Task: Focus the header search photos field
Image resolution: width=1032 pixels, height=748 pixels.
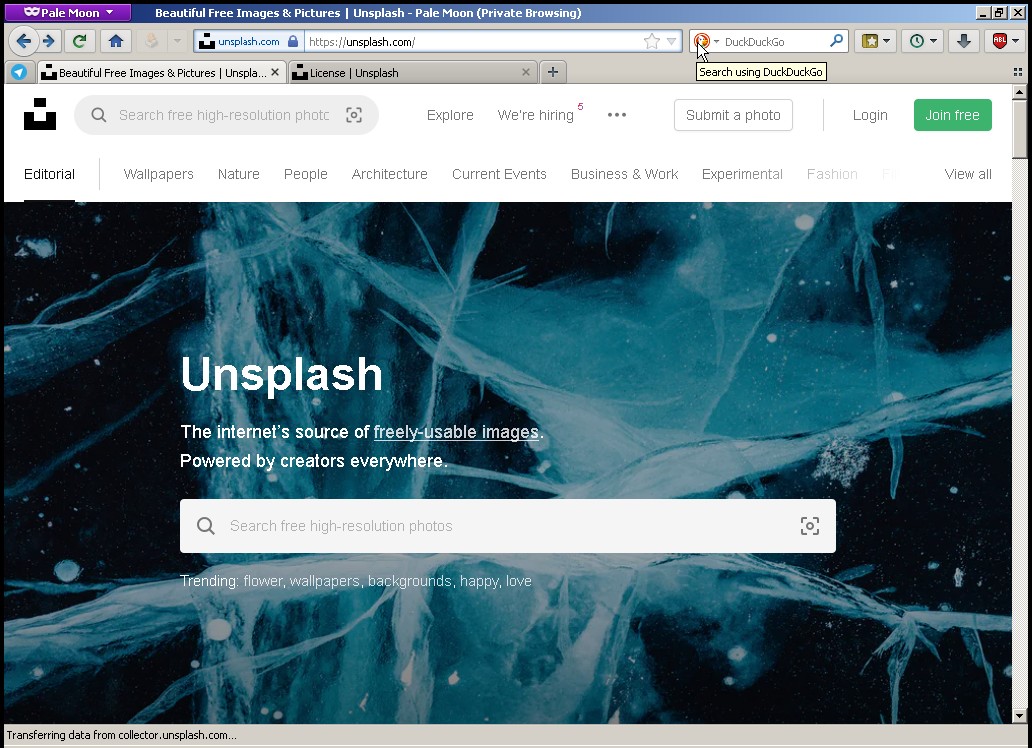Action: (224, 115)
